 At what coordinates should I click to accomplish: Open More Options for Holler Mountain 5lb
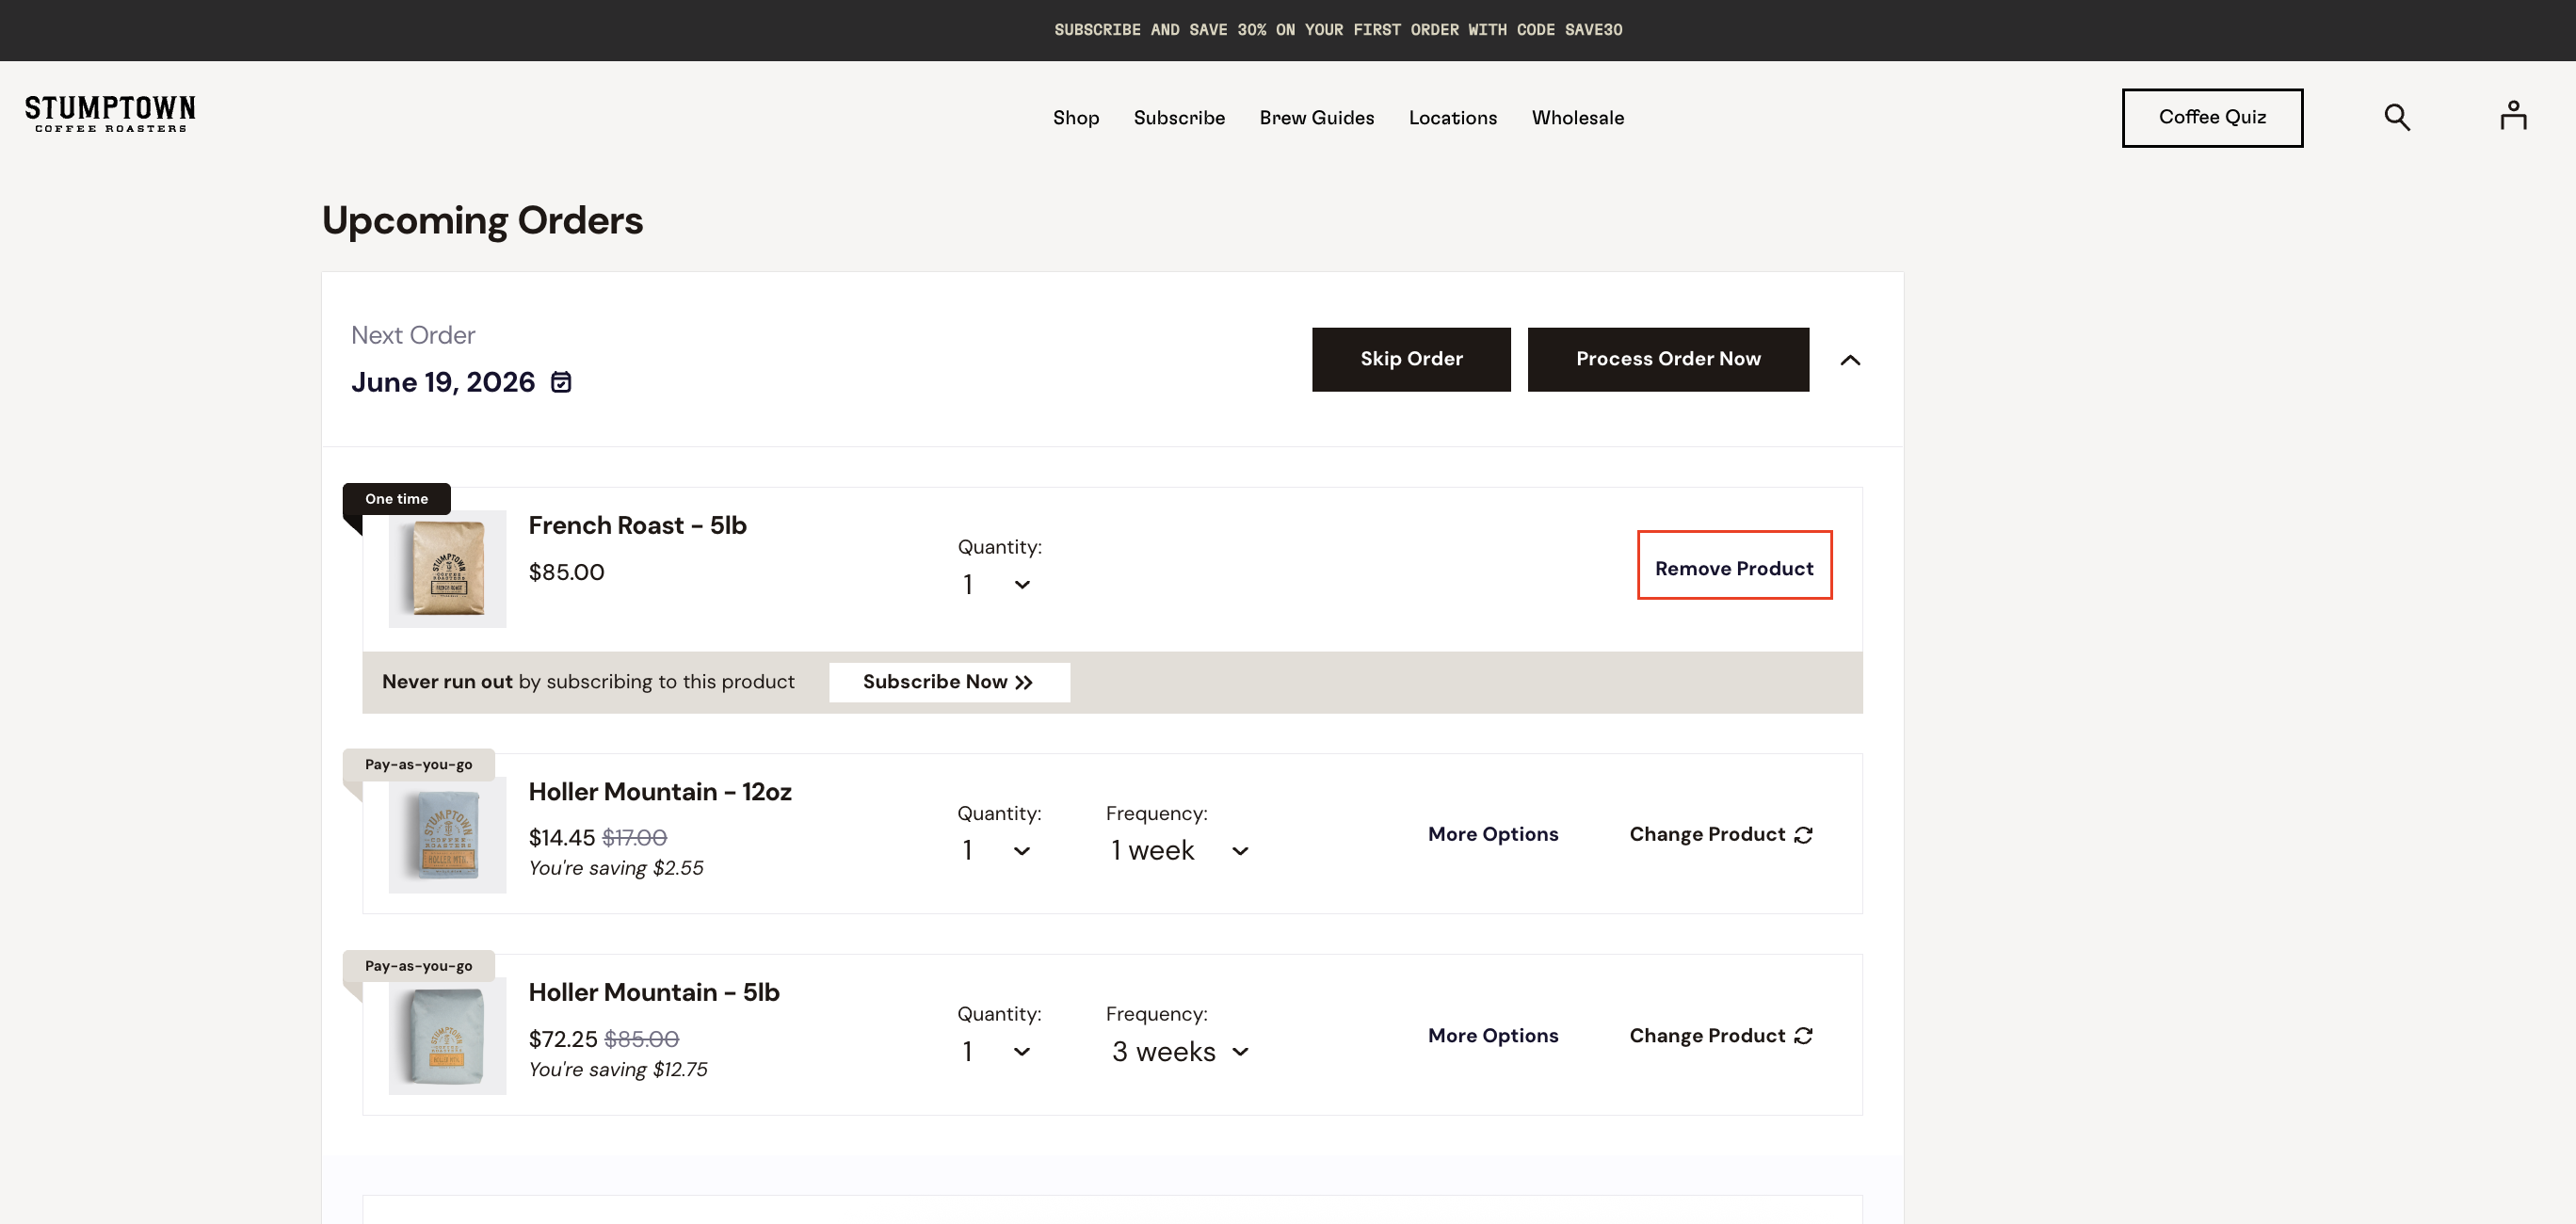tap(1493, 1036)
